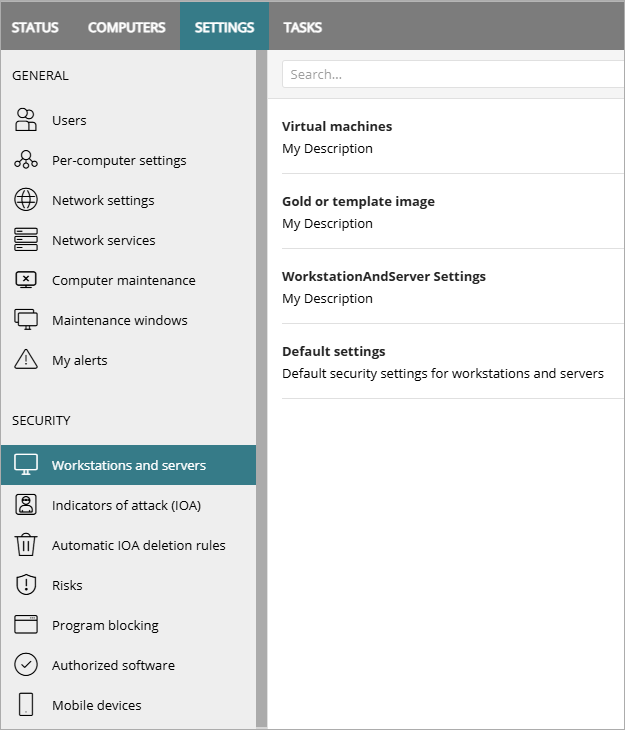Select the Workstations and servers label
The width and height of the screenshot is (625, 730).
tap(129, 466)
